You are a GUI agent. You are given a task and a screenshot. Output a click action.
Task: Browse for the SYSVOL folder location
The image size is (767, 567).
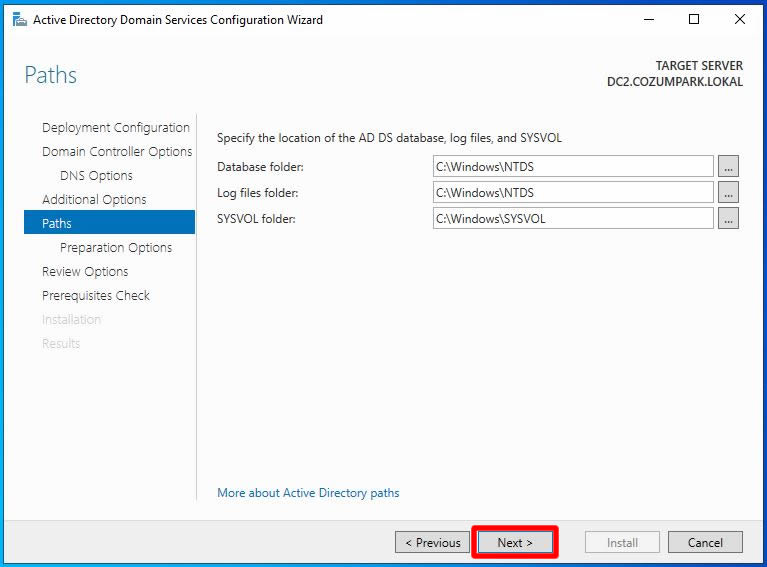[x=728, y=219]
